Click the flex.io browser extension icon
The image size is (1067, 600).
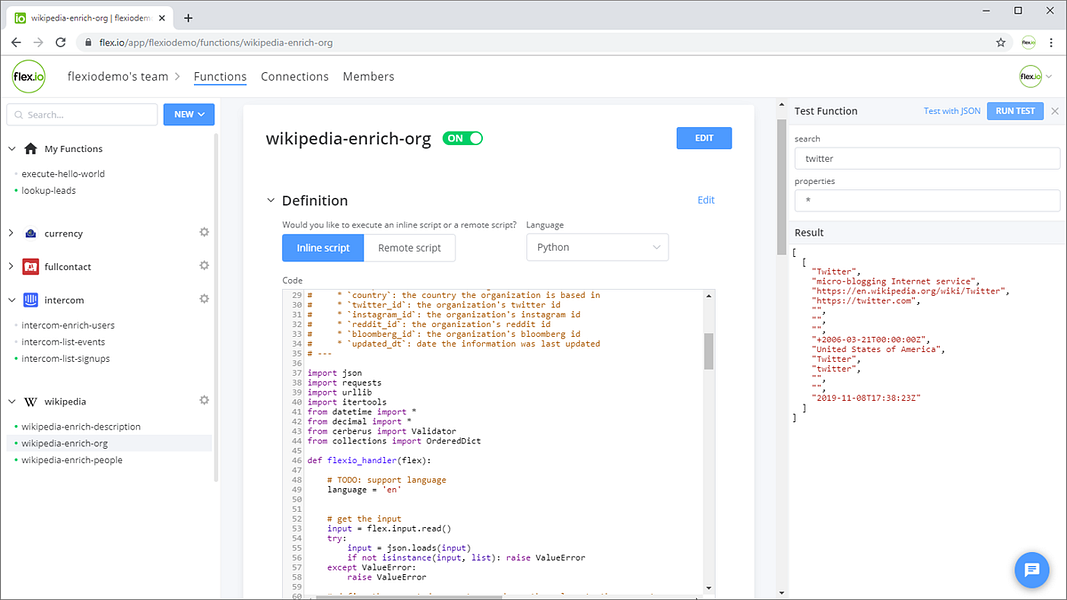(1028, 42)
